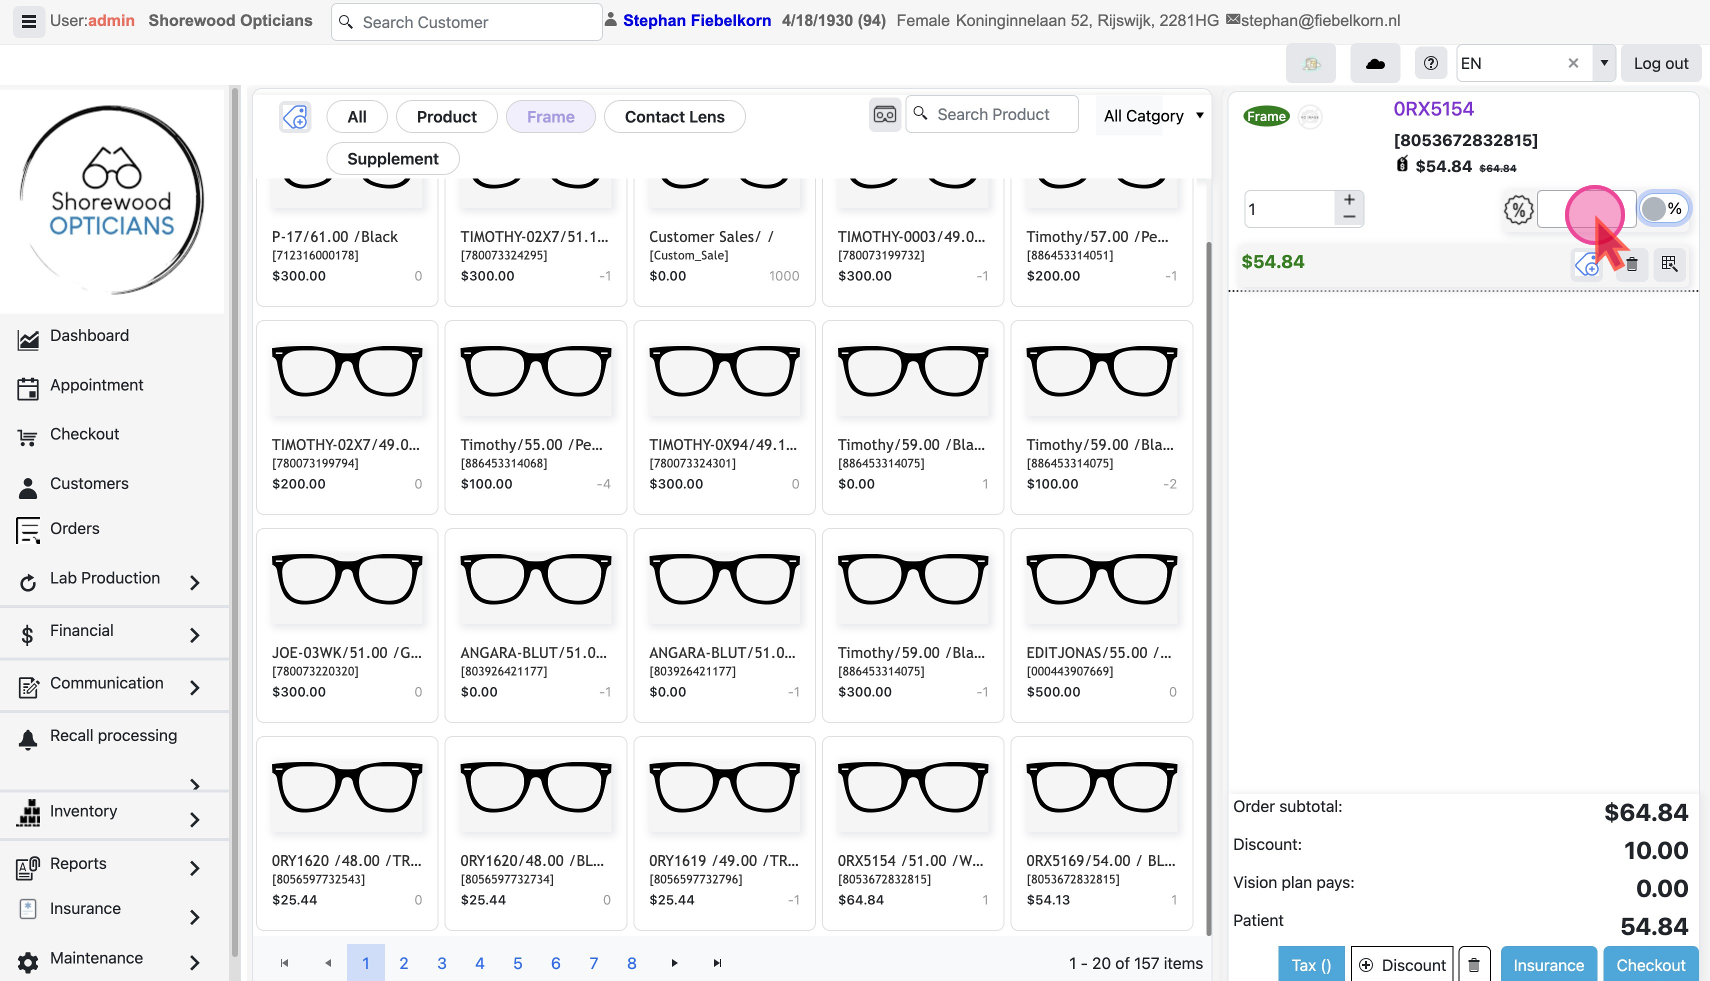Open the All Catgory dropdown
1710x981 pixels.
1152,116
